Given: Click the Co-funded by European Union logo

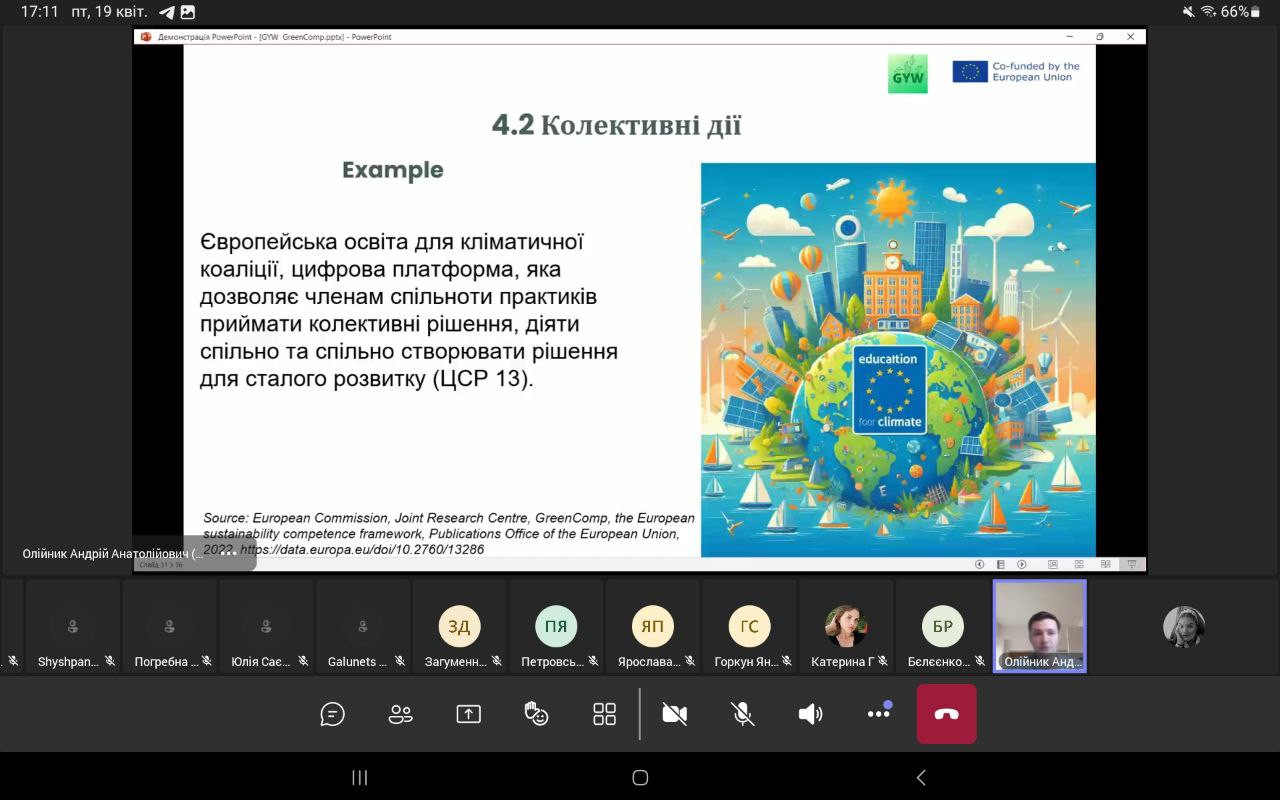Looking at the screenshot, I should 1016,72.
